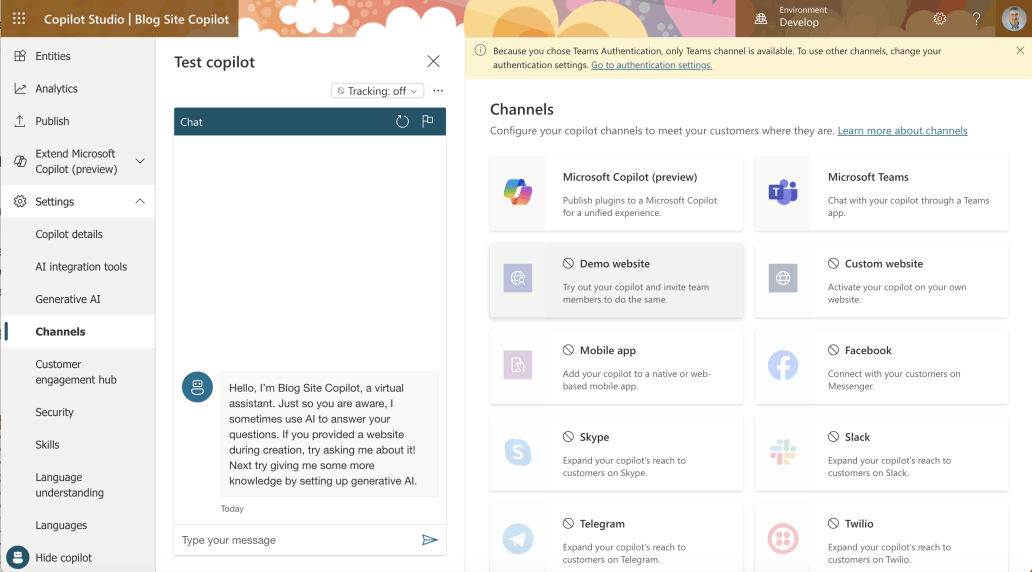Click the flag icon in Chat header

428,120
